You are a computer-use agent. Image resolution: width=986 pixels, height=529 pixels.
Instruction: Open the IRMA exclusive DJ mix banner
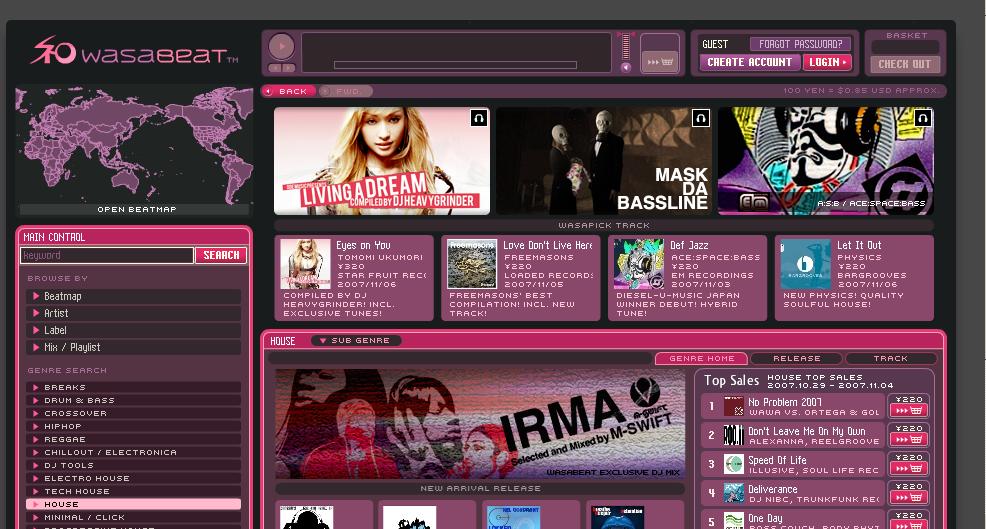[x=480, y=424]
